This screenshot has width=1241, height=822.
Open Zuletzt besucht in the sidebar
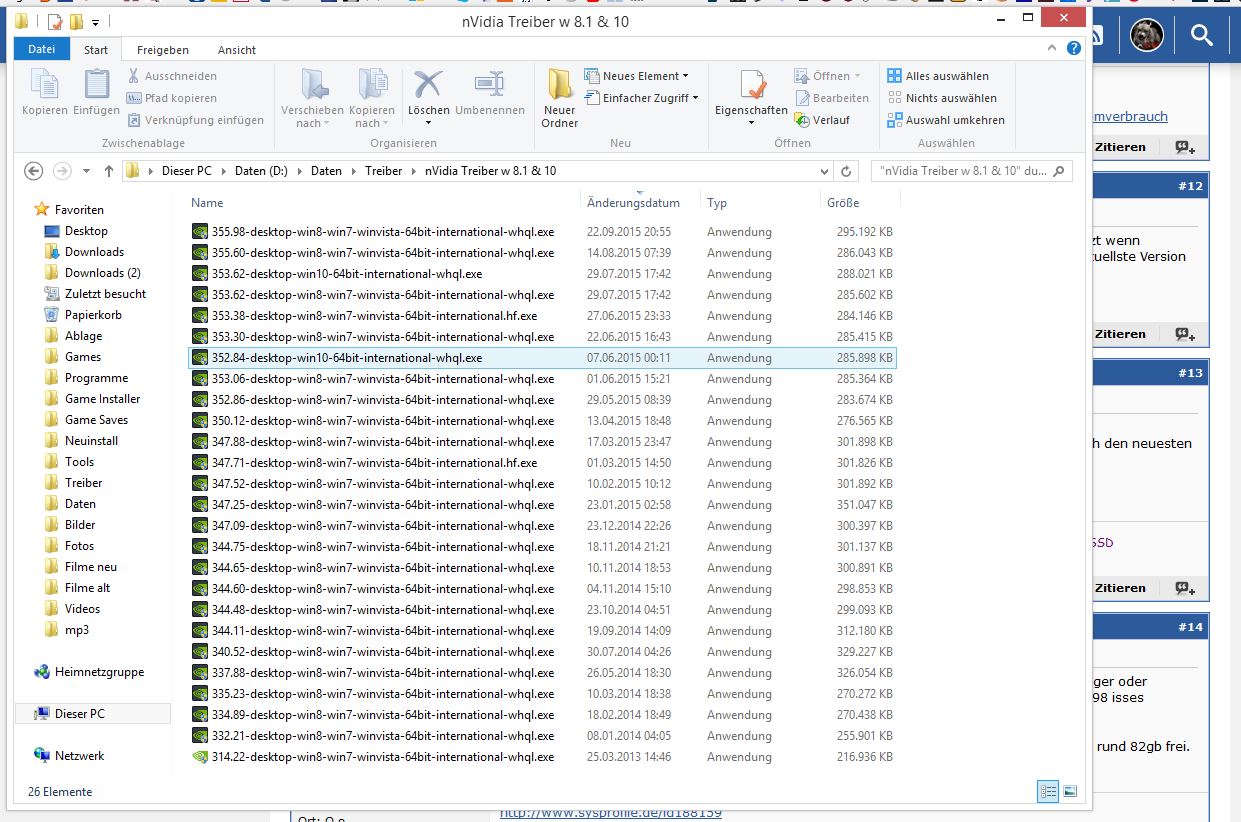click(x=105, y=294)
